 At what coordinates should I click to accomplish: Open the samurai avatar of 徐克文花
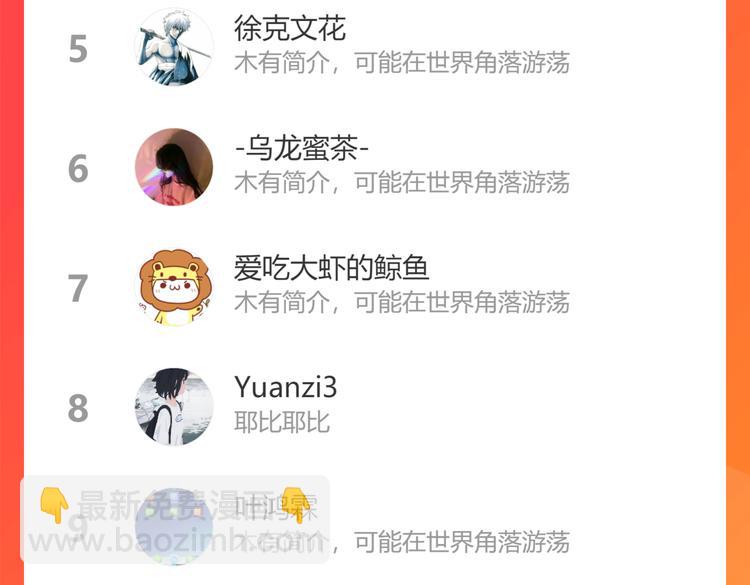[x=174, y=47]
